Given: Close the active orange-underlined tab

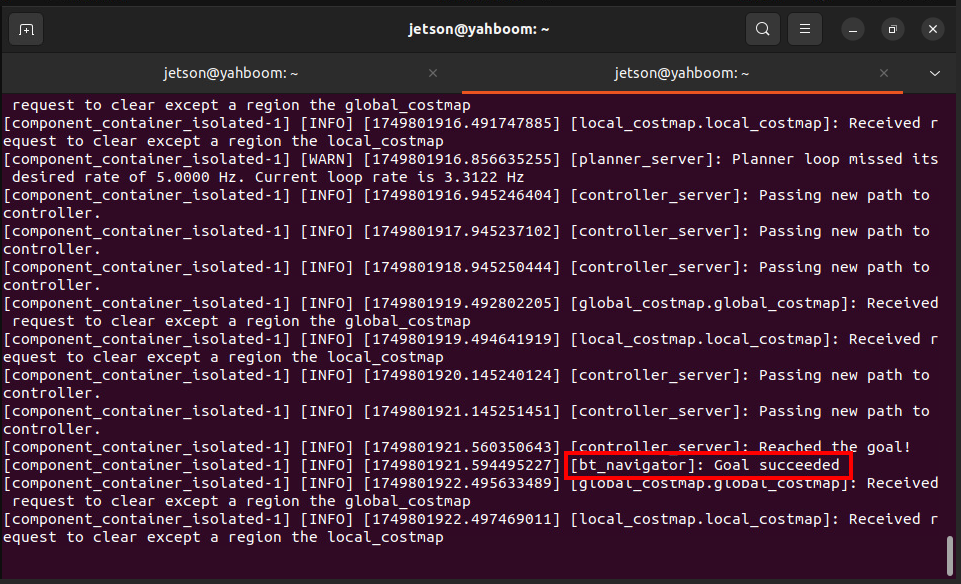Looking at the screenshot, I should 884,74.
